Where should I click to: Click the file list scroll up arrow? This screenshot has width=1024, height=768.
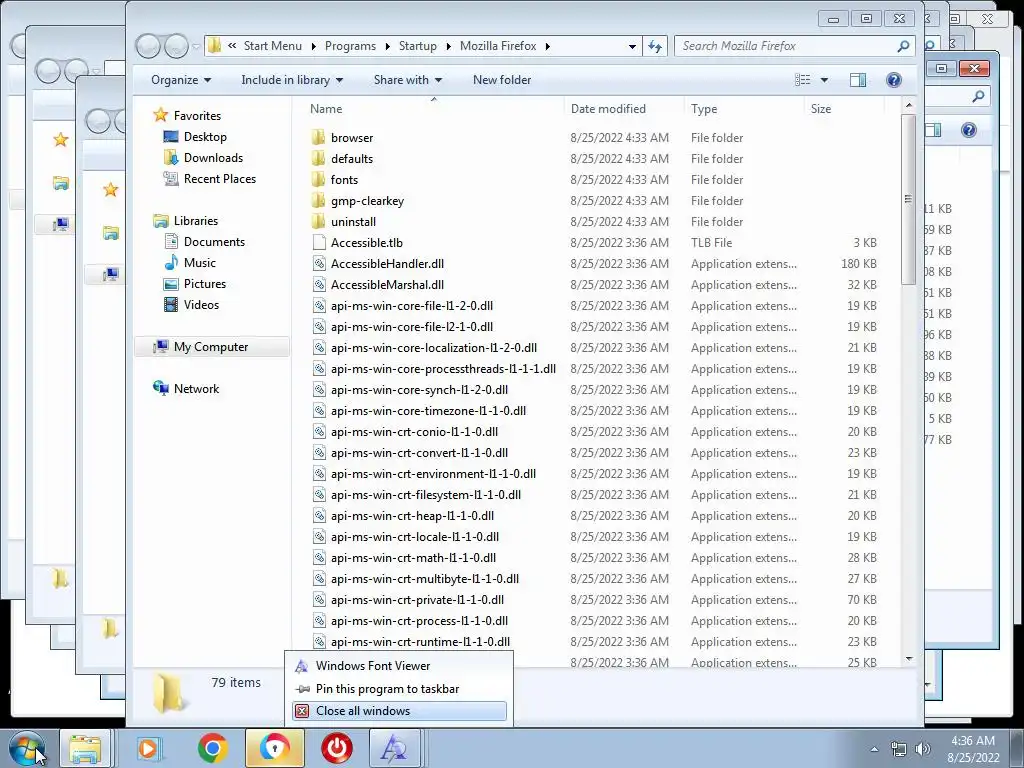(x=908, y=105)
